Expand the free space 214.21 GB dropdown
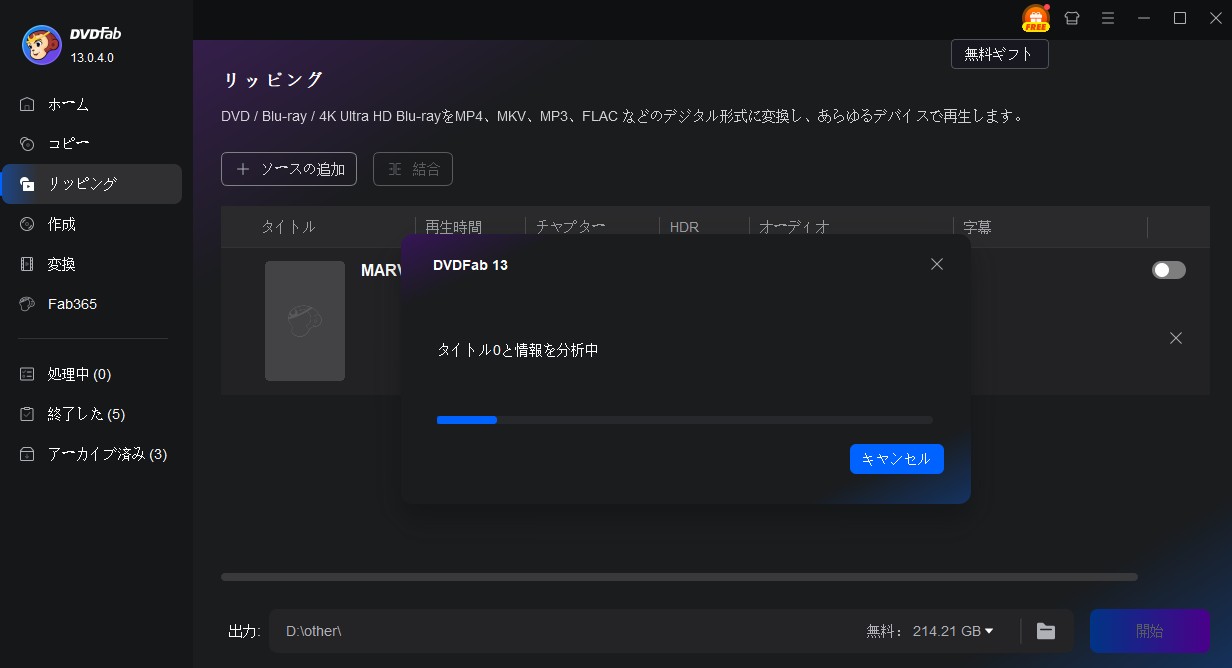This screenshot has height=668, width=1232. (989, 631)
